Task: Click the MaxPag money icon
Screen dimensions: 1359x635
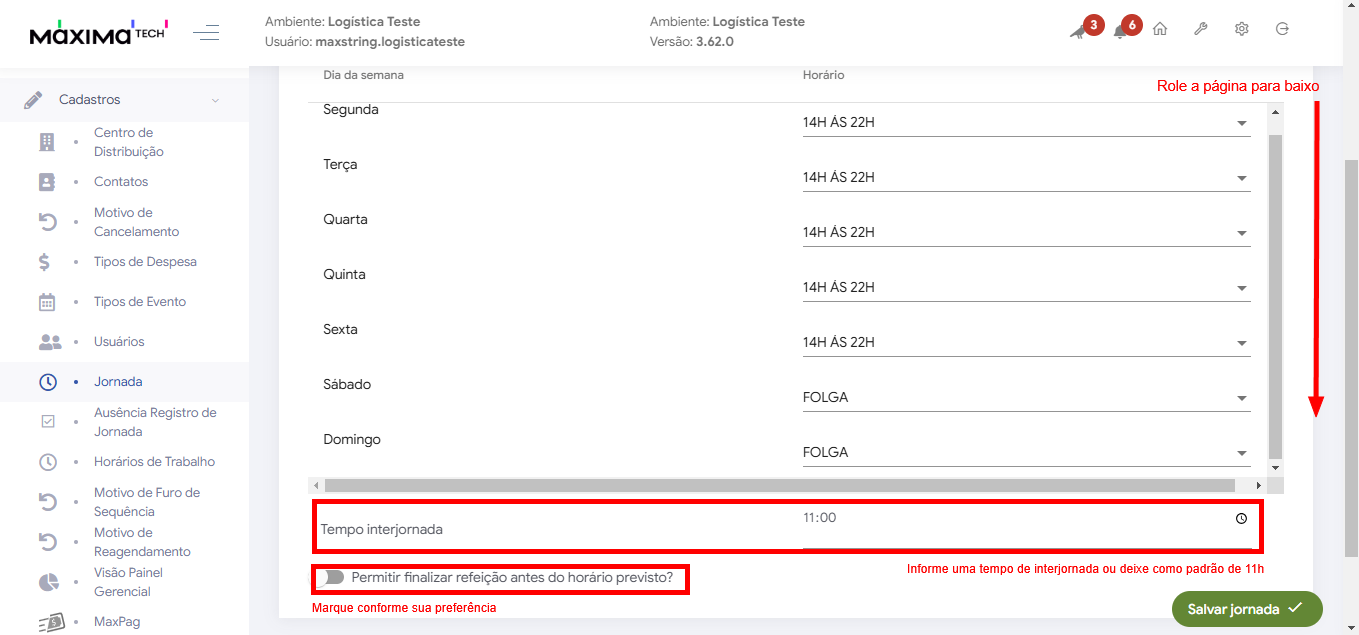Action: [x=50, y=622]
